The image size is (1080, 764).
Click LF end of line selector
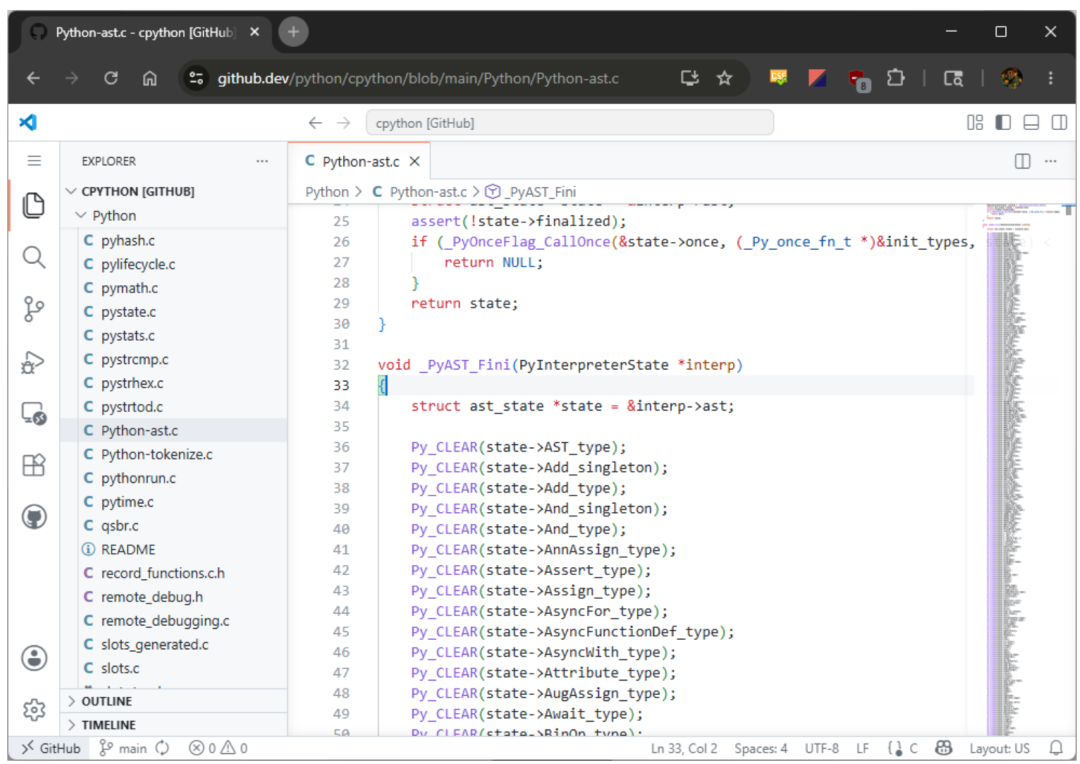(862, 748)
